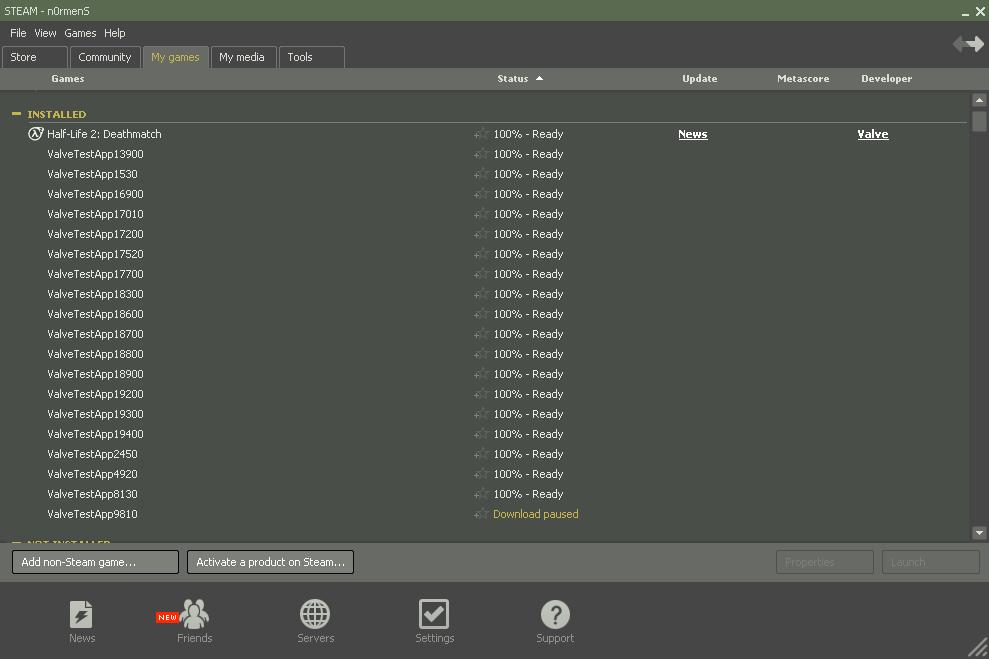Select the My games tab
The height and width of the screenshot is (659, 989).
[175, 57]
